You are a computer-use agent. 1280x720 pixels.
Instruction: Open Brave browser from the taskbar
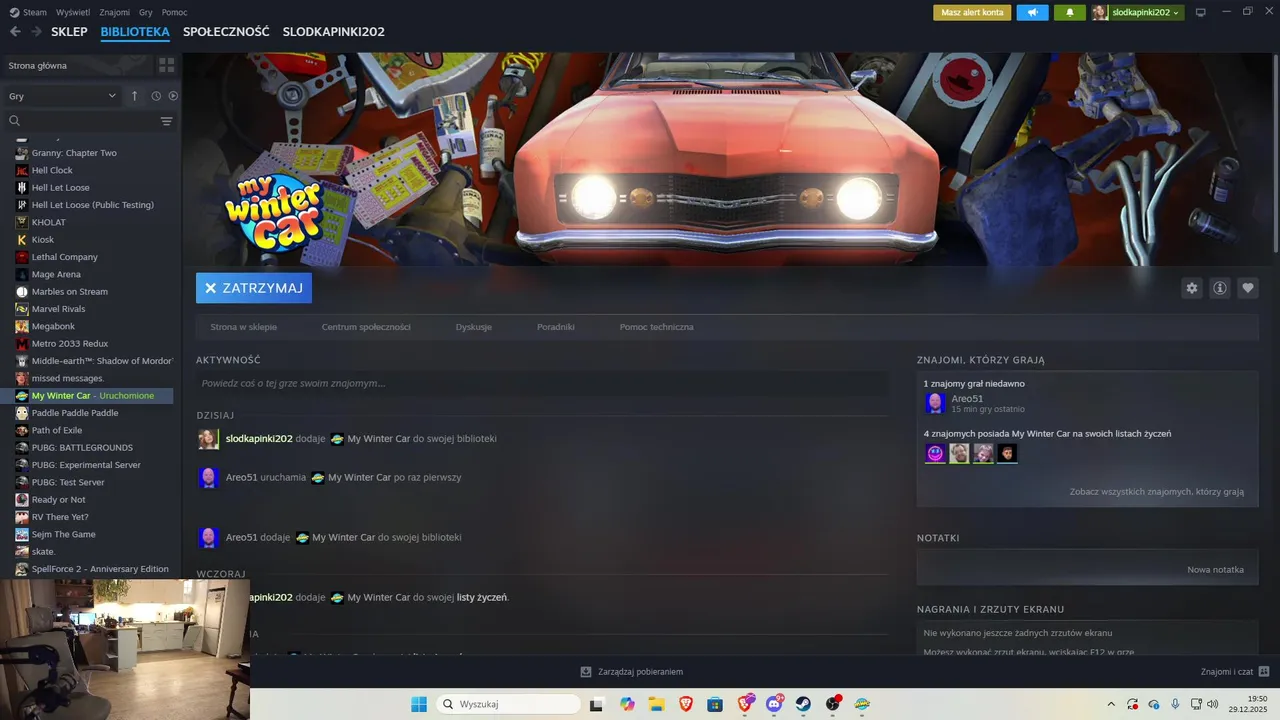pyautogui.click(x=686, y=704)
